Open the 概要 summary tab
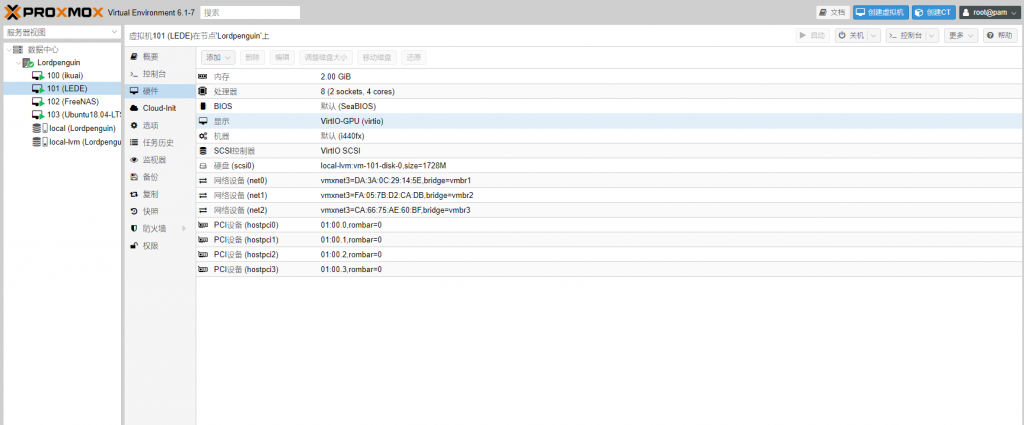Image resolution: width=1024 pixels, height=425 pixels. [150, 57]
